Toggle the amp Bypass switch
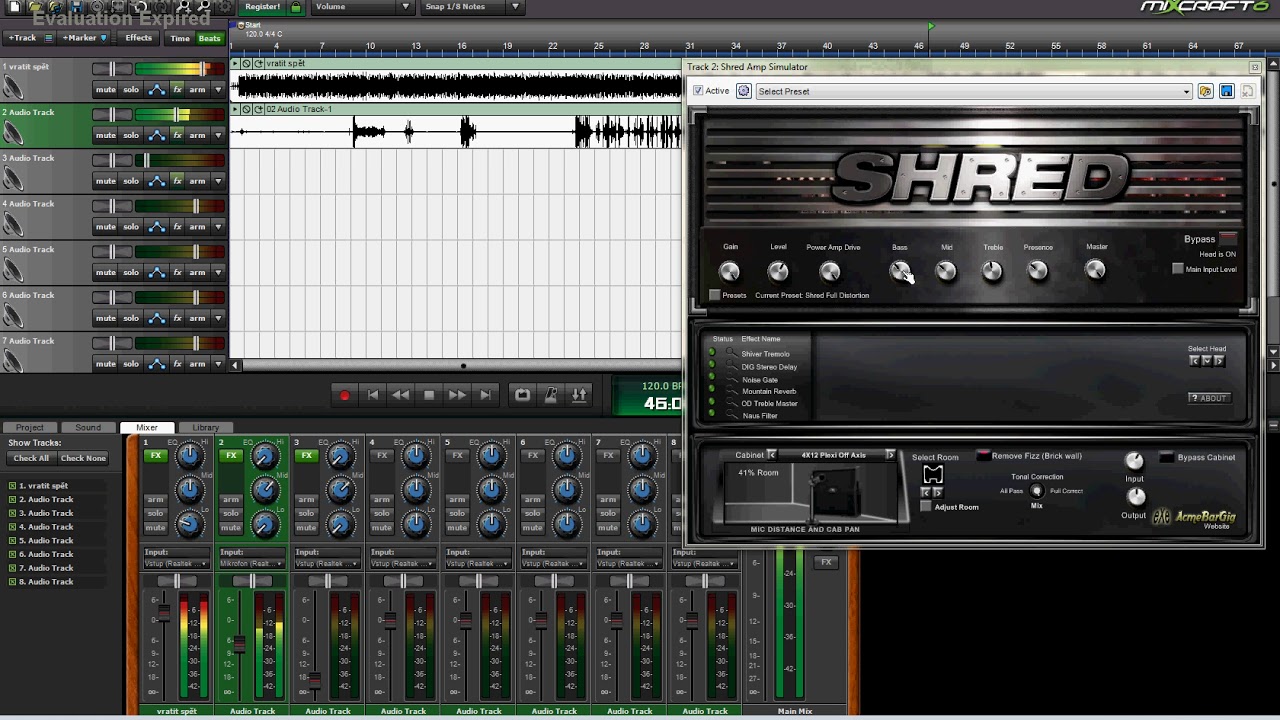 click(1228, 239)
